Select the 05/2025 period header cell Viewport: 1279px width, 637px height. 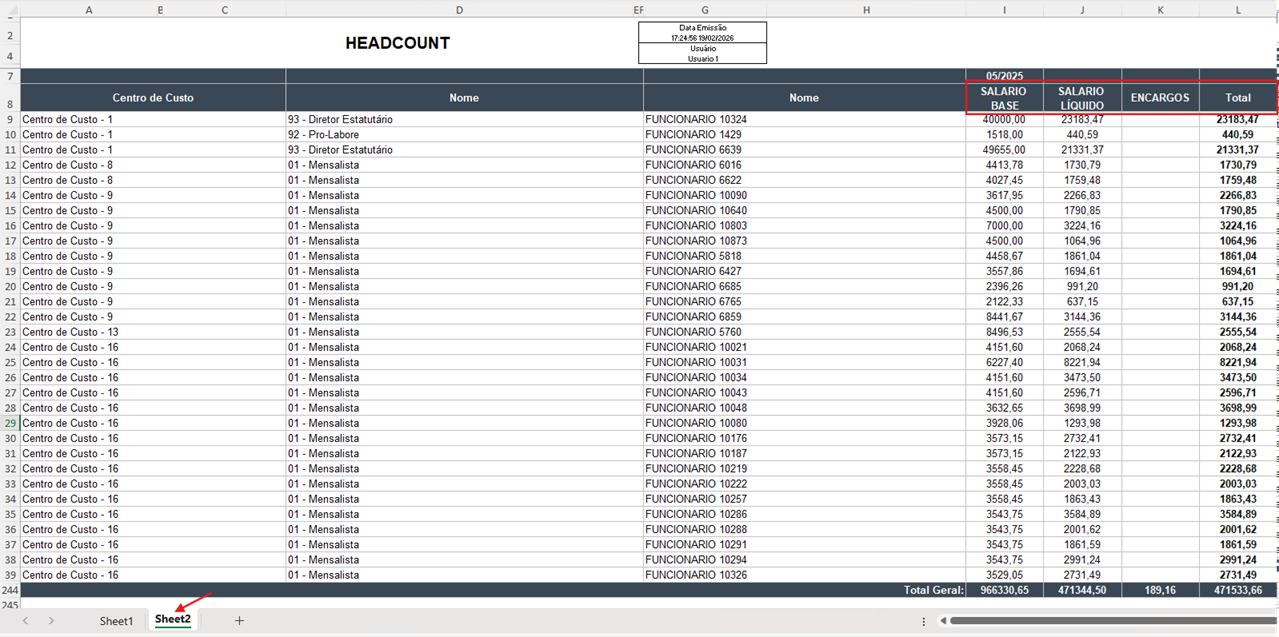tap(1004, 76)
